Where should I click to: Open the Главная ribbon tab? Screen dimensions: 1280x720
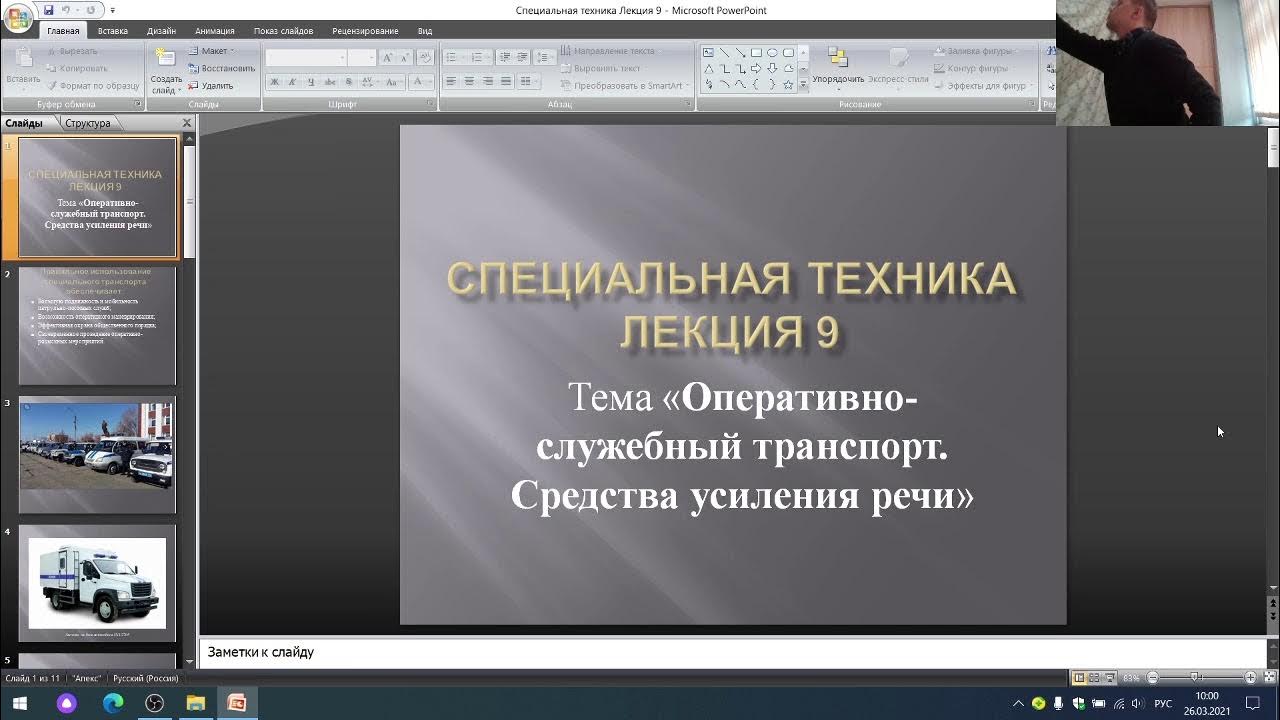pyautogui.click(x=63, y=31)
